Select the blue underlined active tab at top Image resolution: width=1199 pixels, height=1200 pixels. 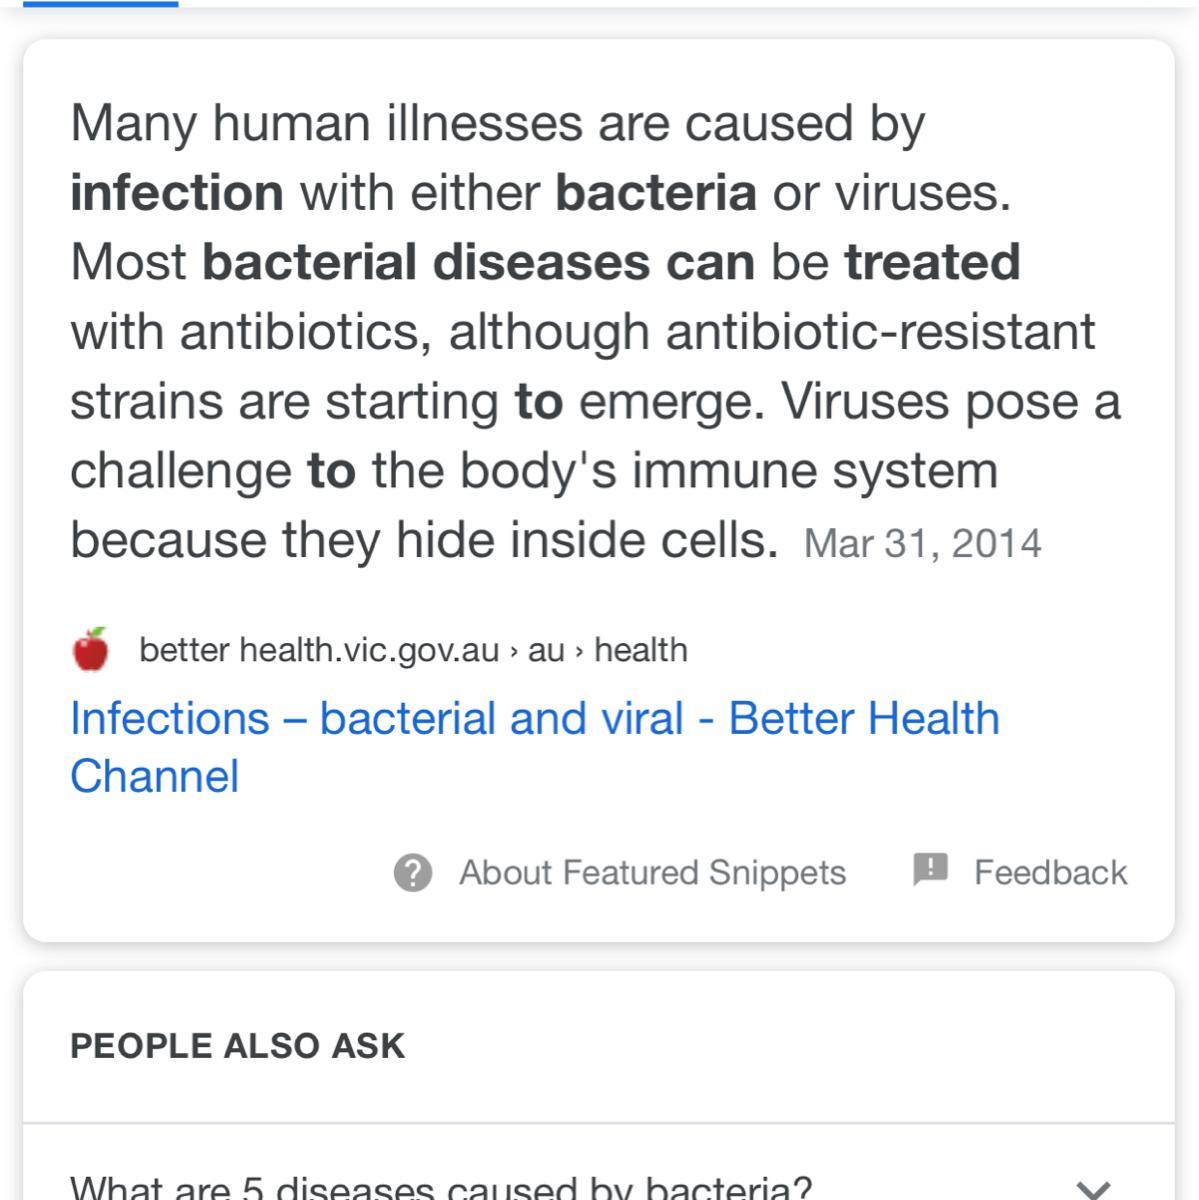pyautogui.click(x=100, y=4)
